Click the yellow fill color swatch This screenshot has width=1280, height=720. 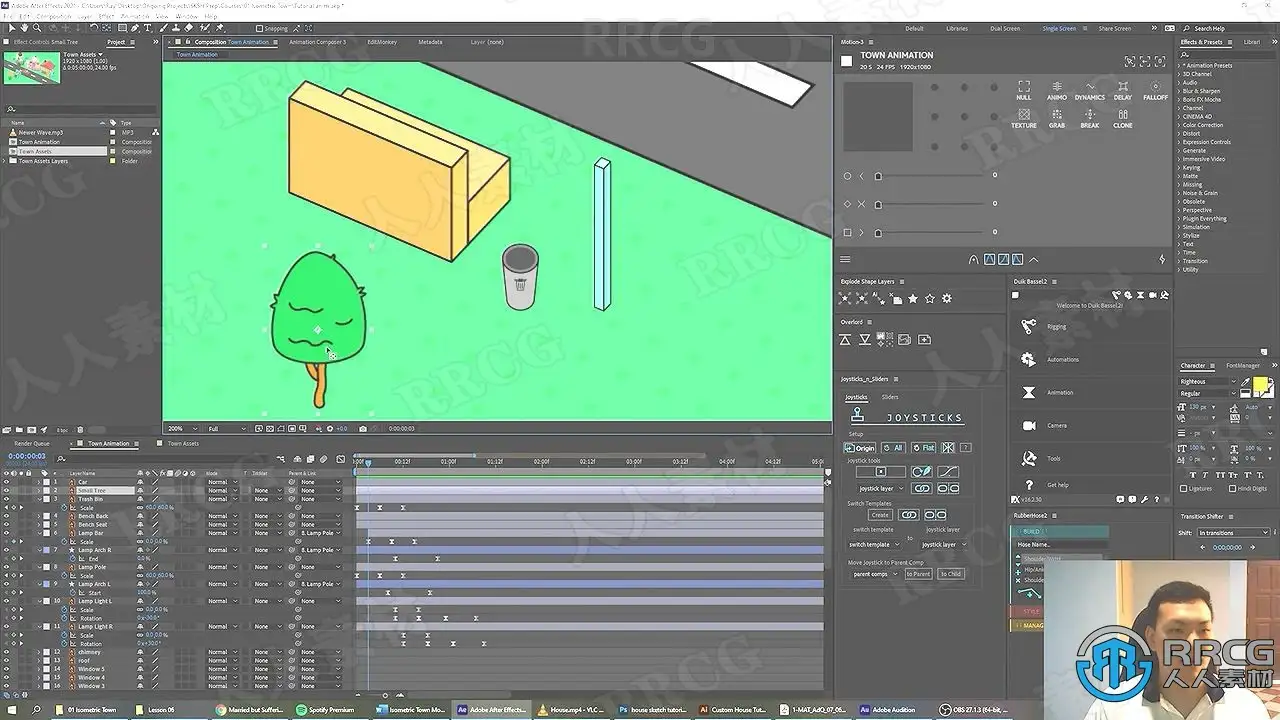(1261, 386)
